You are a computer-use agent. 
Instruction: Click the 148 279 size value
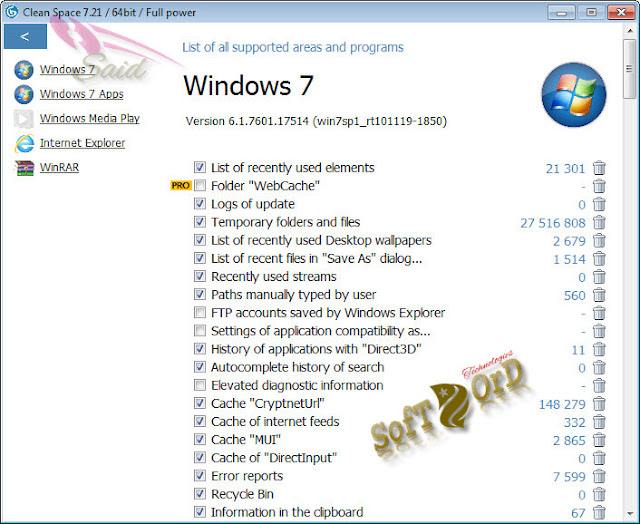(x=562, y=404)
